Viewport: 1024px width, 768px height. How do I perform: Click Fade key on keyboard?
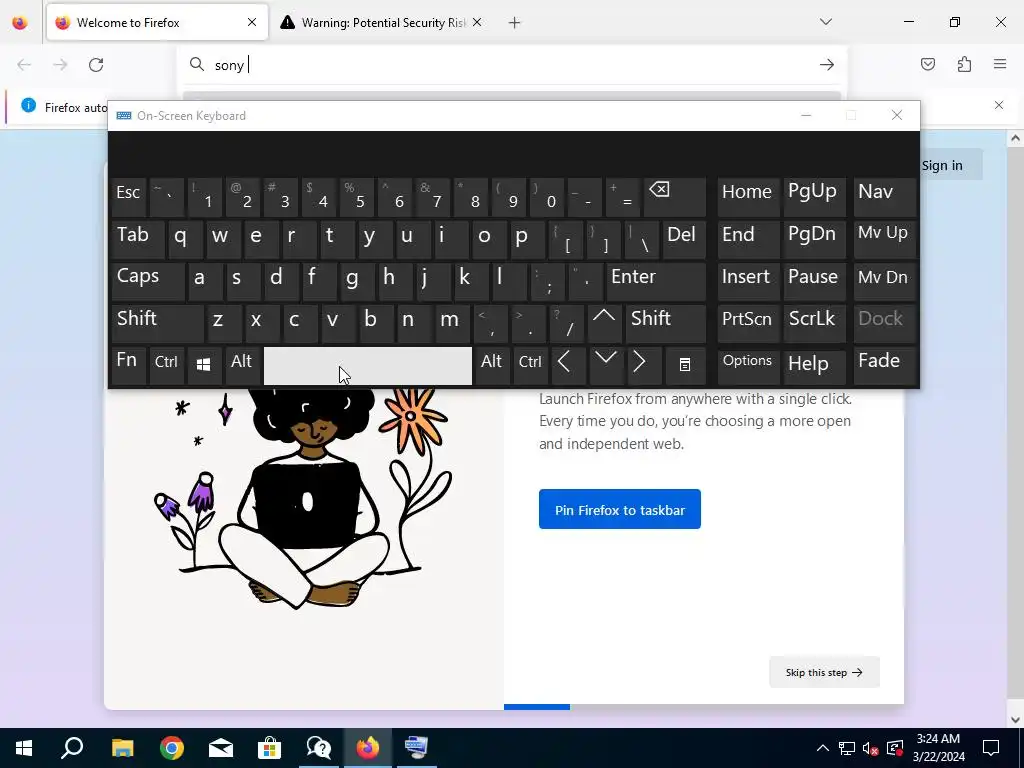click(885, 364)
